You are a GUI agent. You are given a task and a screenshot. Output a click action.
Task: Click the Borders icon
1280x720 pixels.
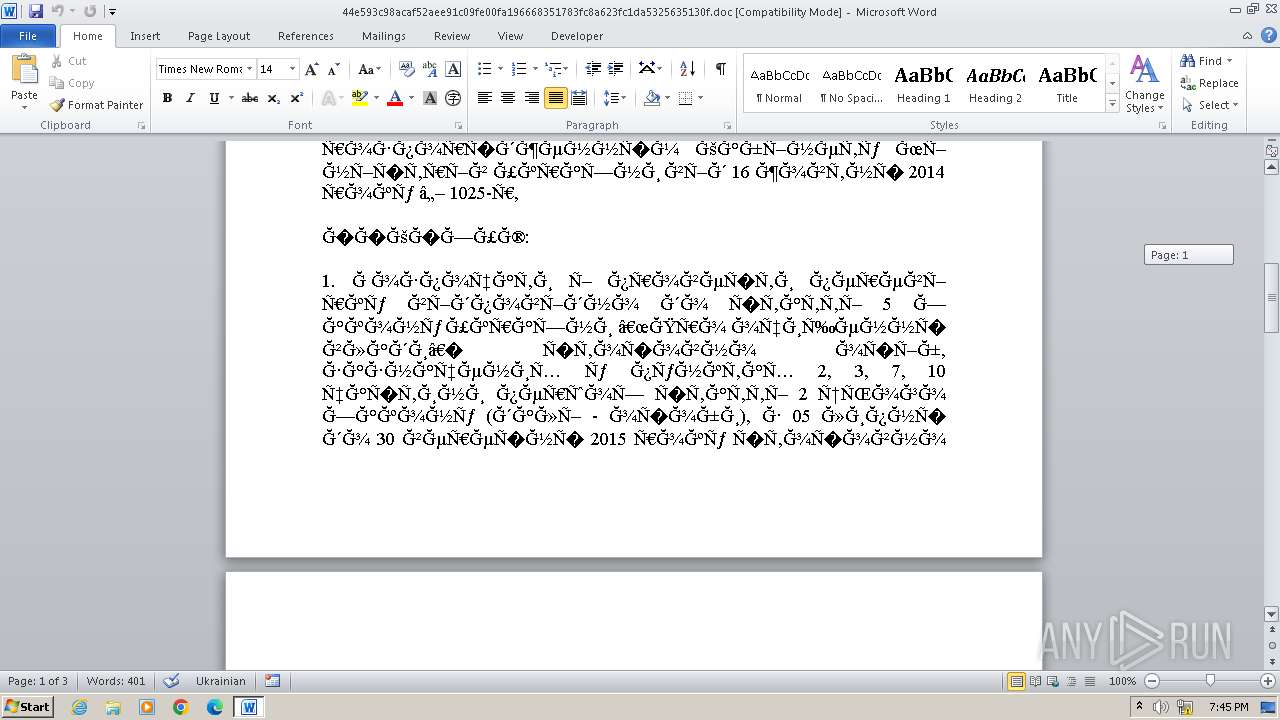pos(685,98)
